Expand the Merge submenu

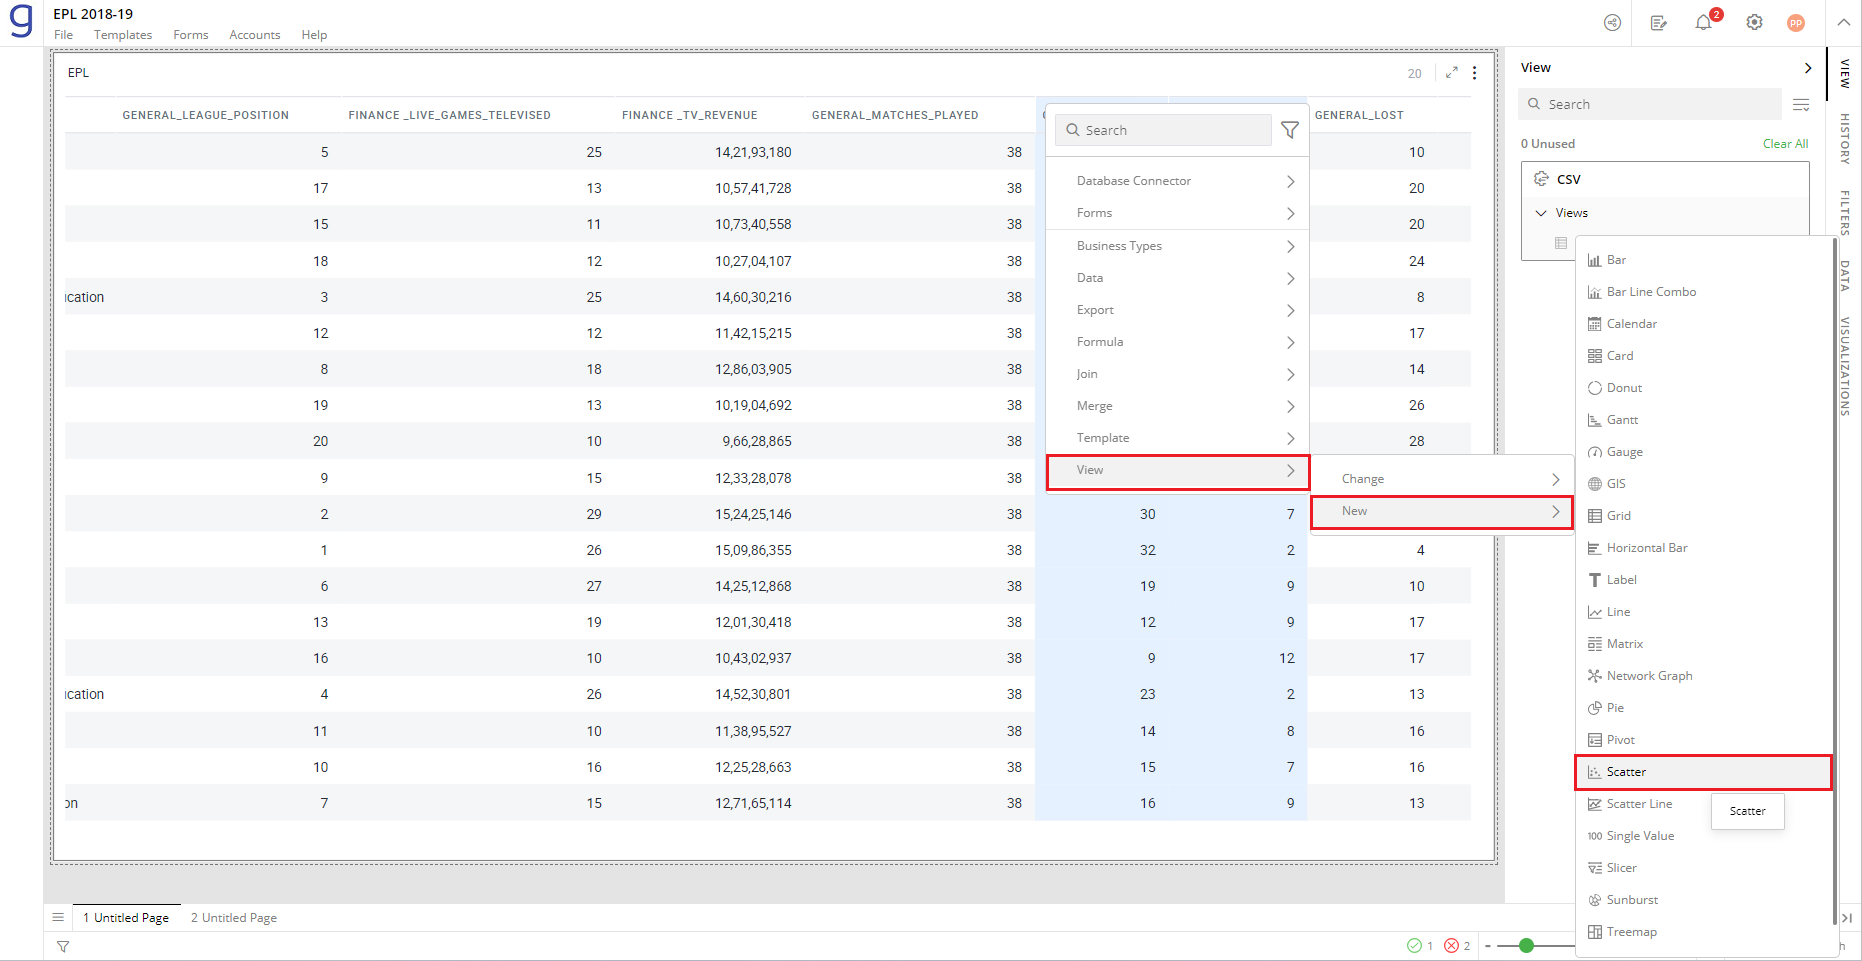(x=1177, y=406)
